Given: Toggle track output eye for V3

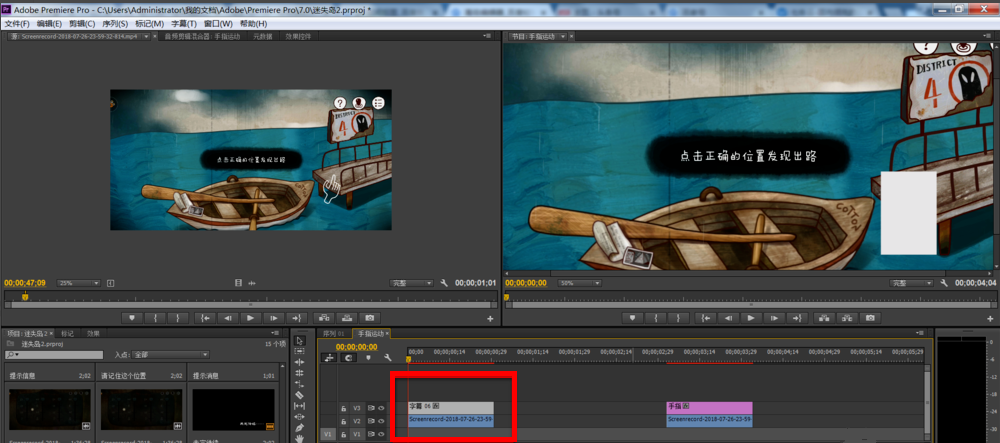Looking at the screenshot, I should pyautogui.click(x=381, y=408).
